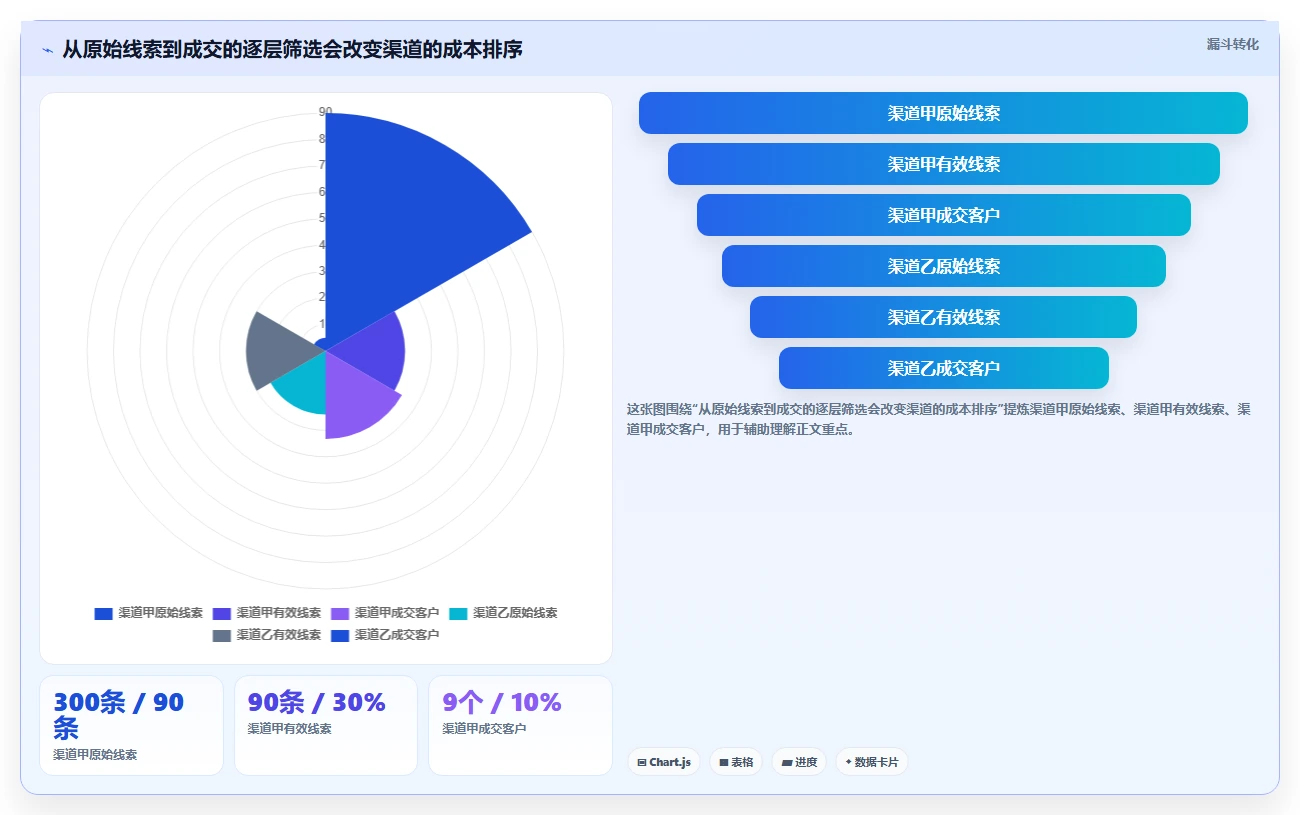This screenshot has height=815, width=1300.
Task: Click the chart title 从原始线索到成交的逐层筛选会改变渠道的成本排序
Action: pyautogui.click(x=292, y=49)
